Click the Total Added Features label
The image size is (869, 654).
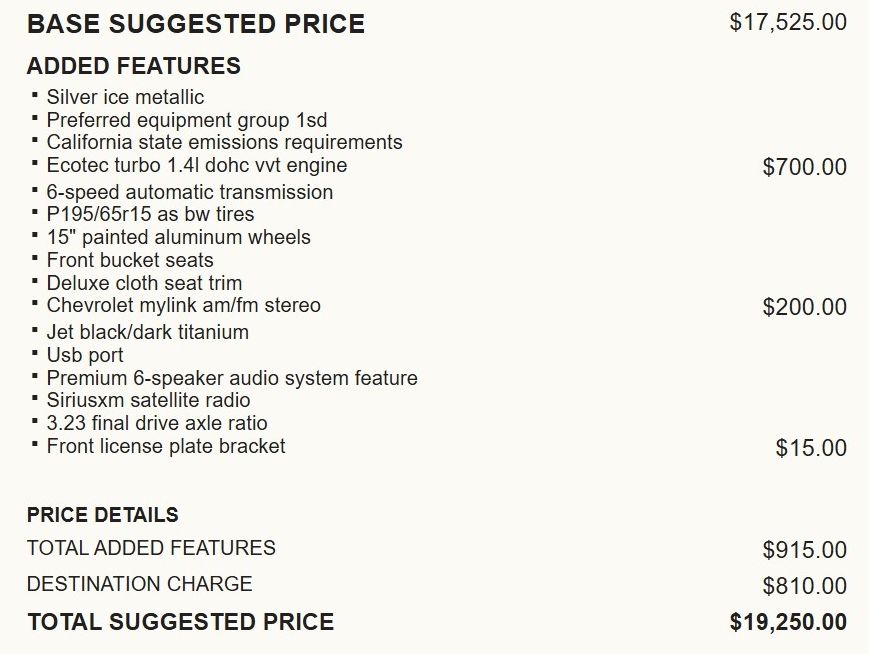[x=151, y=548]
